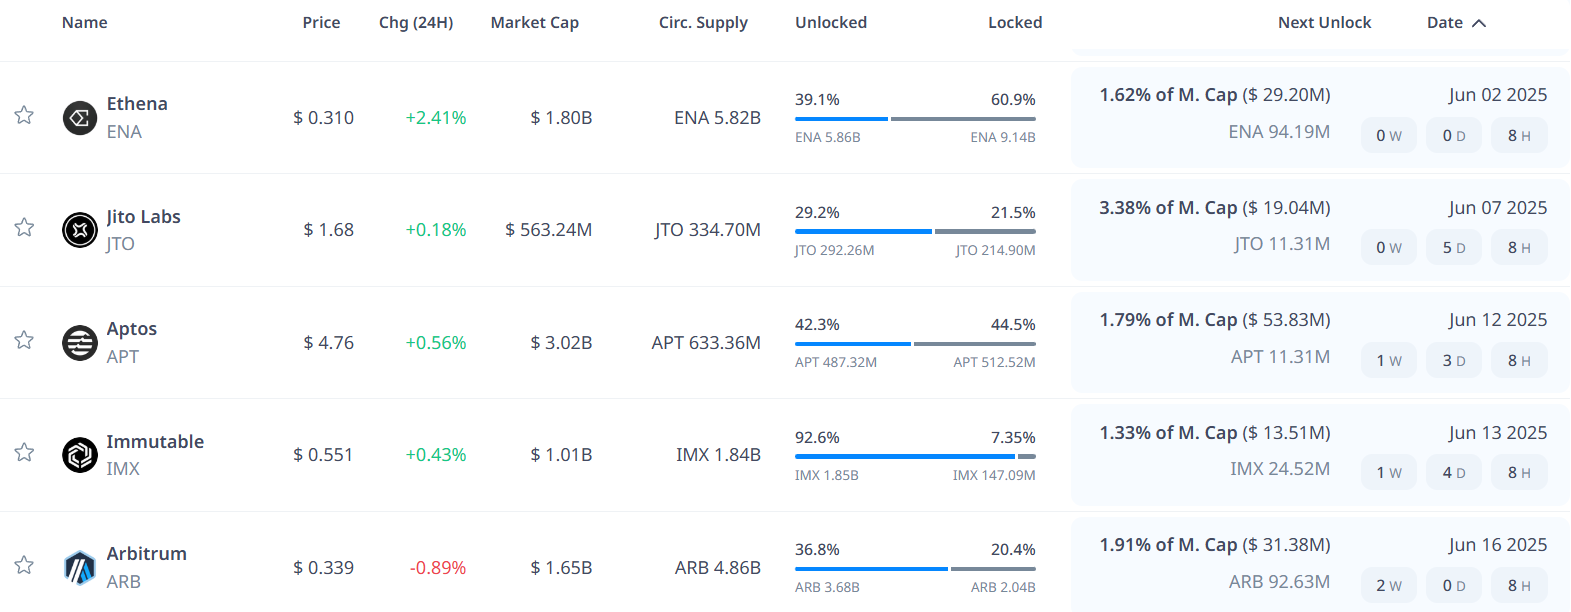
Task: Click Immutable's 92.6% unlock progress bar
Action: click(890, 457)
